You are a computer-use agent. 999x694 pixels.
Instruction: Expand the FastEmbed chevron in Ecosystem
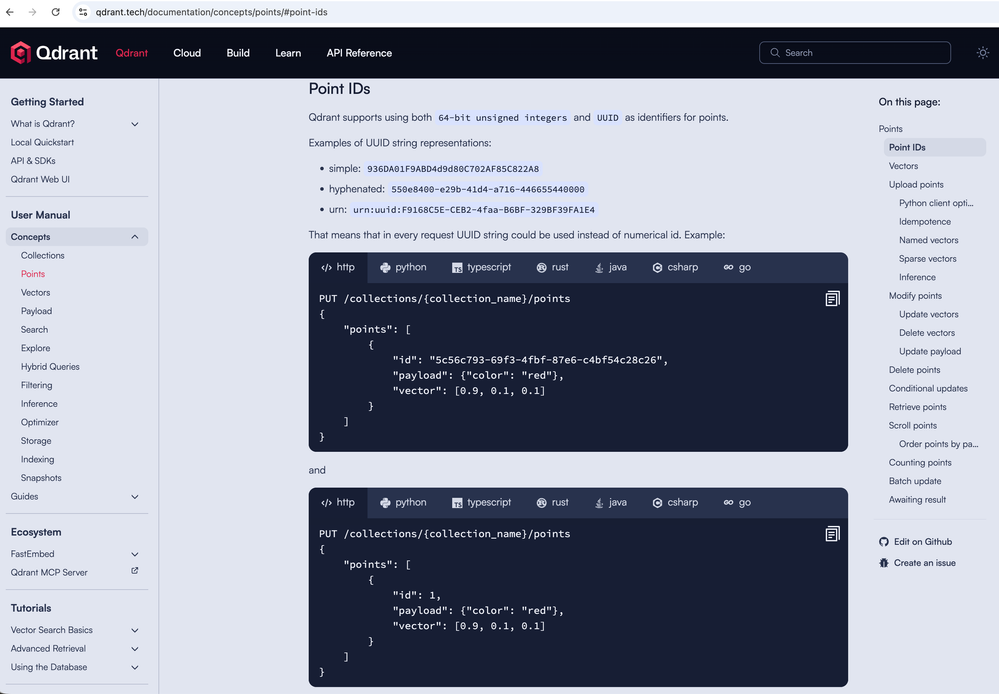tap(135, 554)
